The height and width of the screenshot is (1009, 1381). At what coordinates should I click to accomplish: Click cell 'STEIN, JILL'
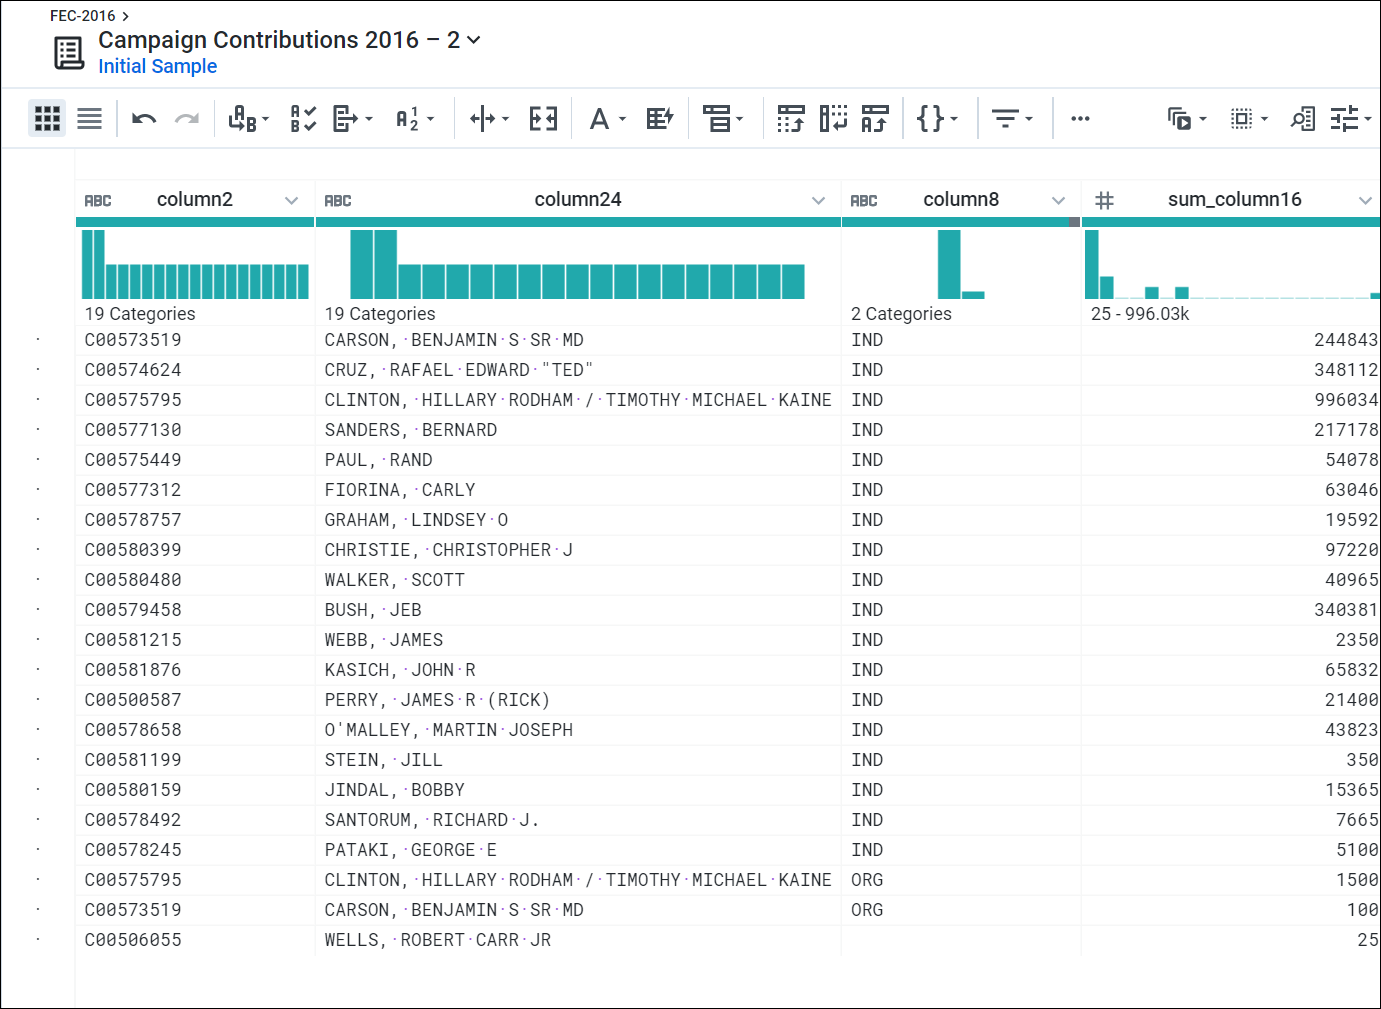[x=383, y=760]
